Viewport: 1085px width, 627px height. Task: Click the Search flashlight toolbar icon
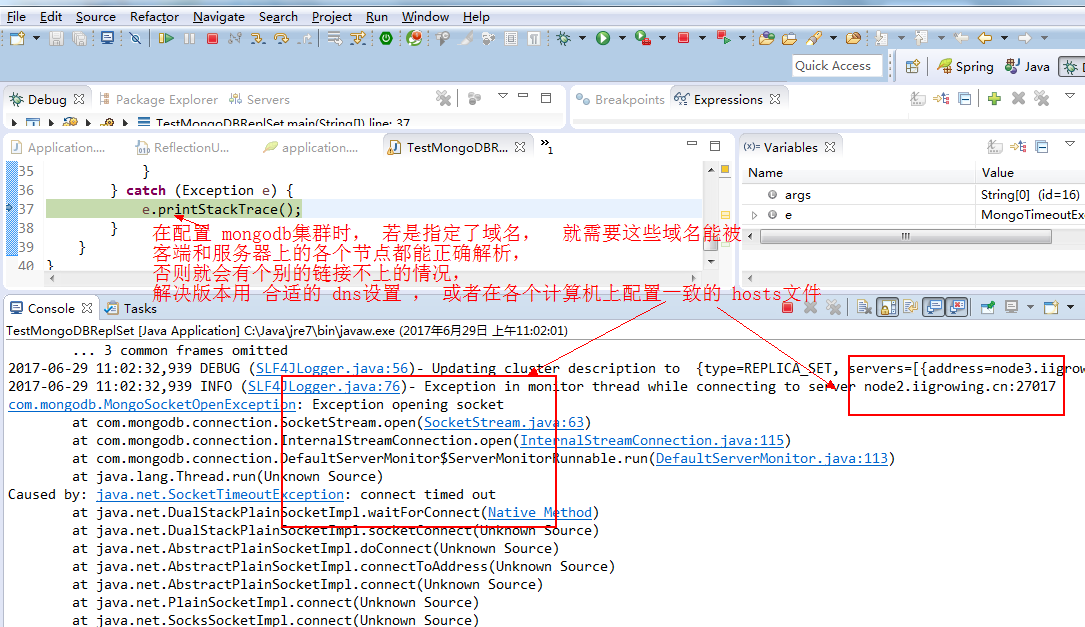pyautogui.click(x=814, y=39)
